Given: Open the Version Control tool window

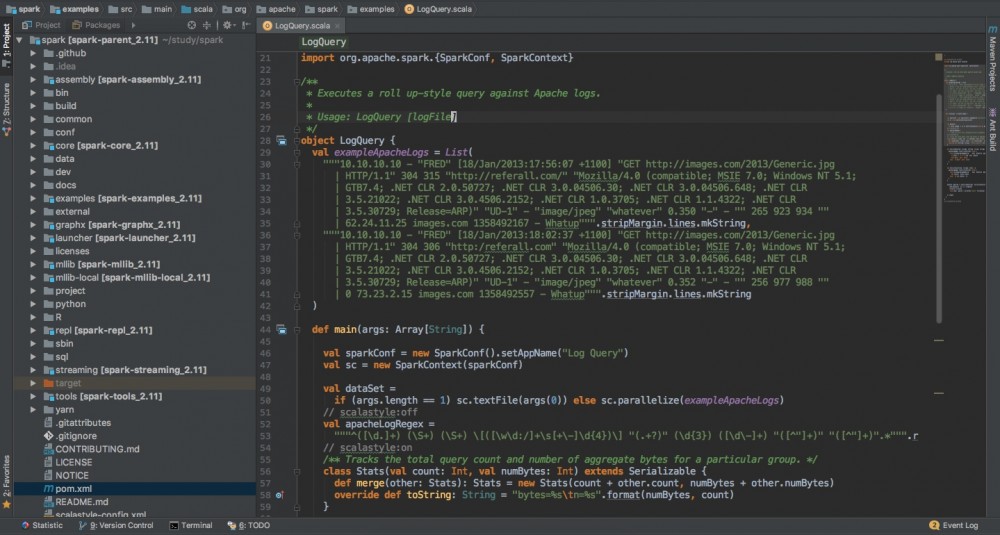Looking at the screenshot, I should [115, 525].
